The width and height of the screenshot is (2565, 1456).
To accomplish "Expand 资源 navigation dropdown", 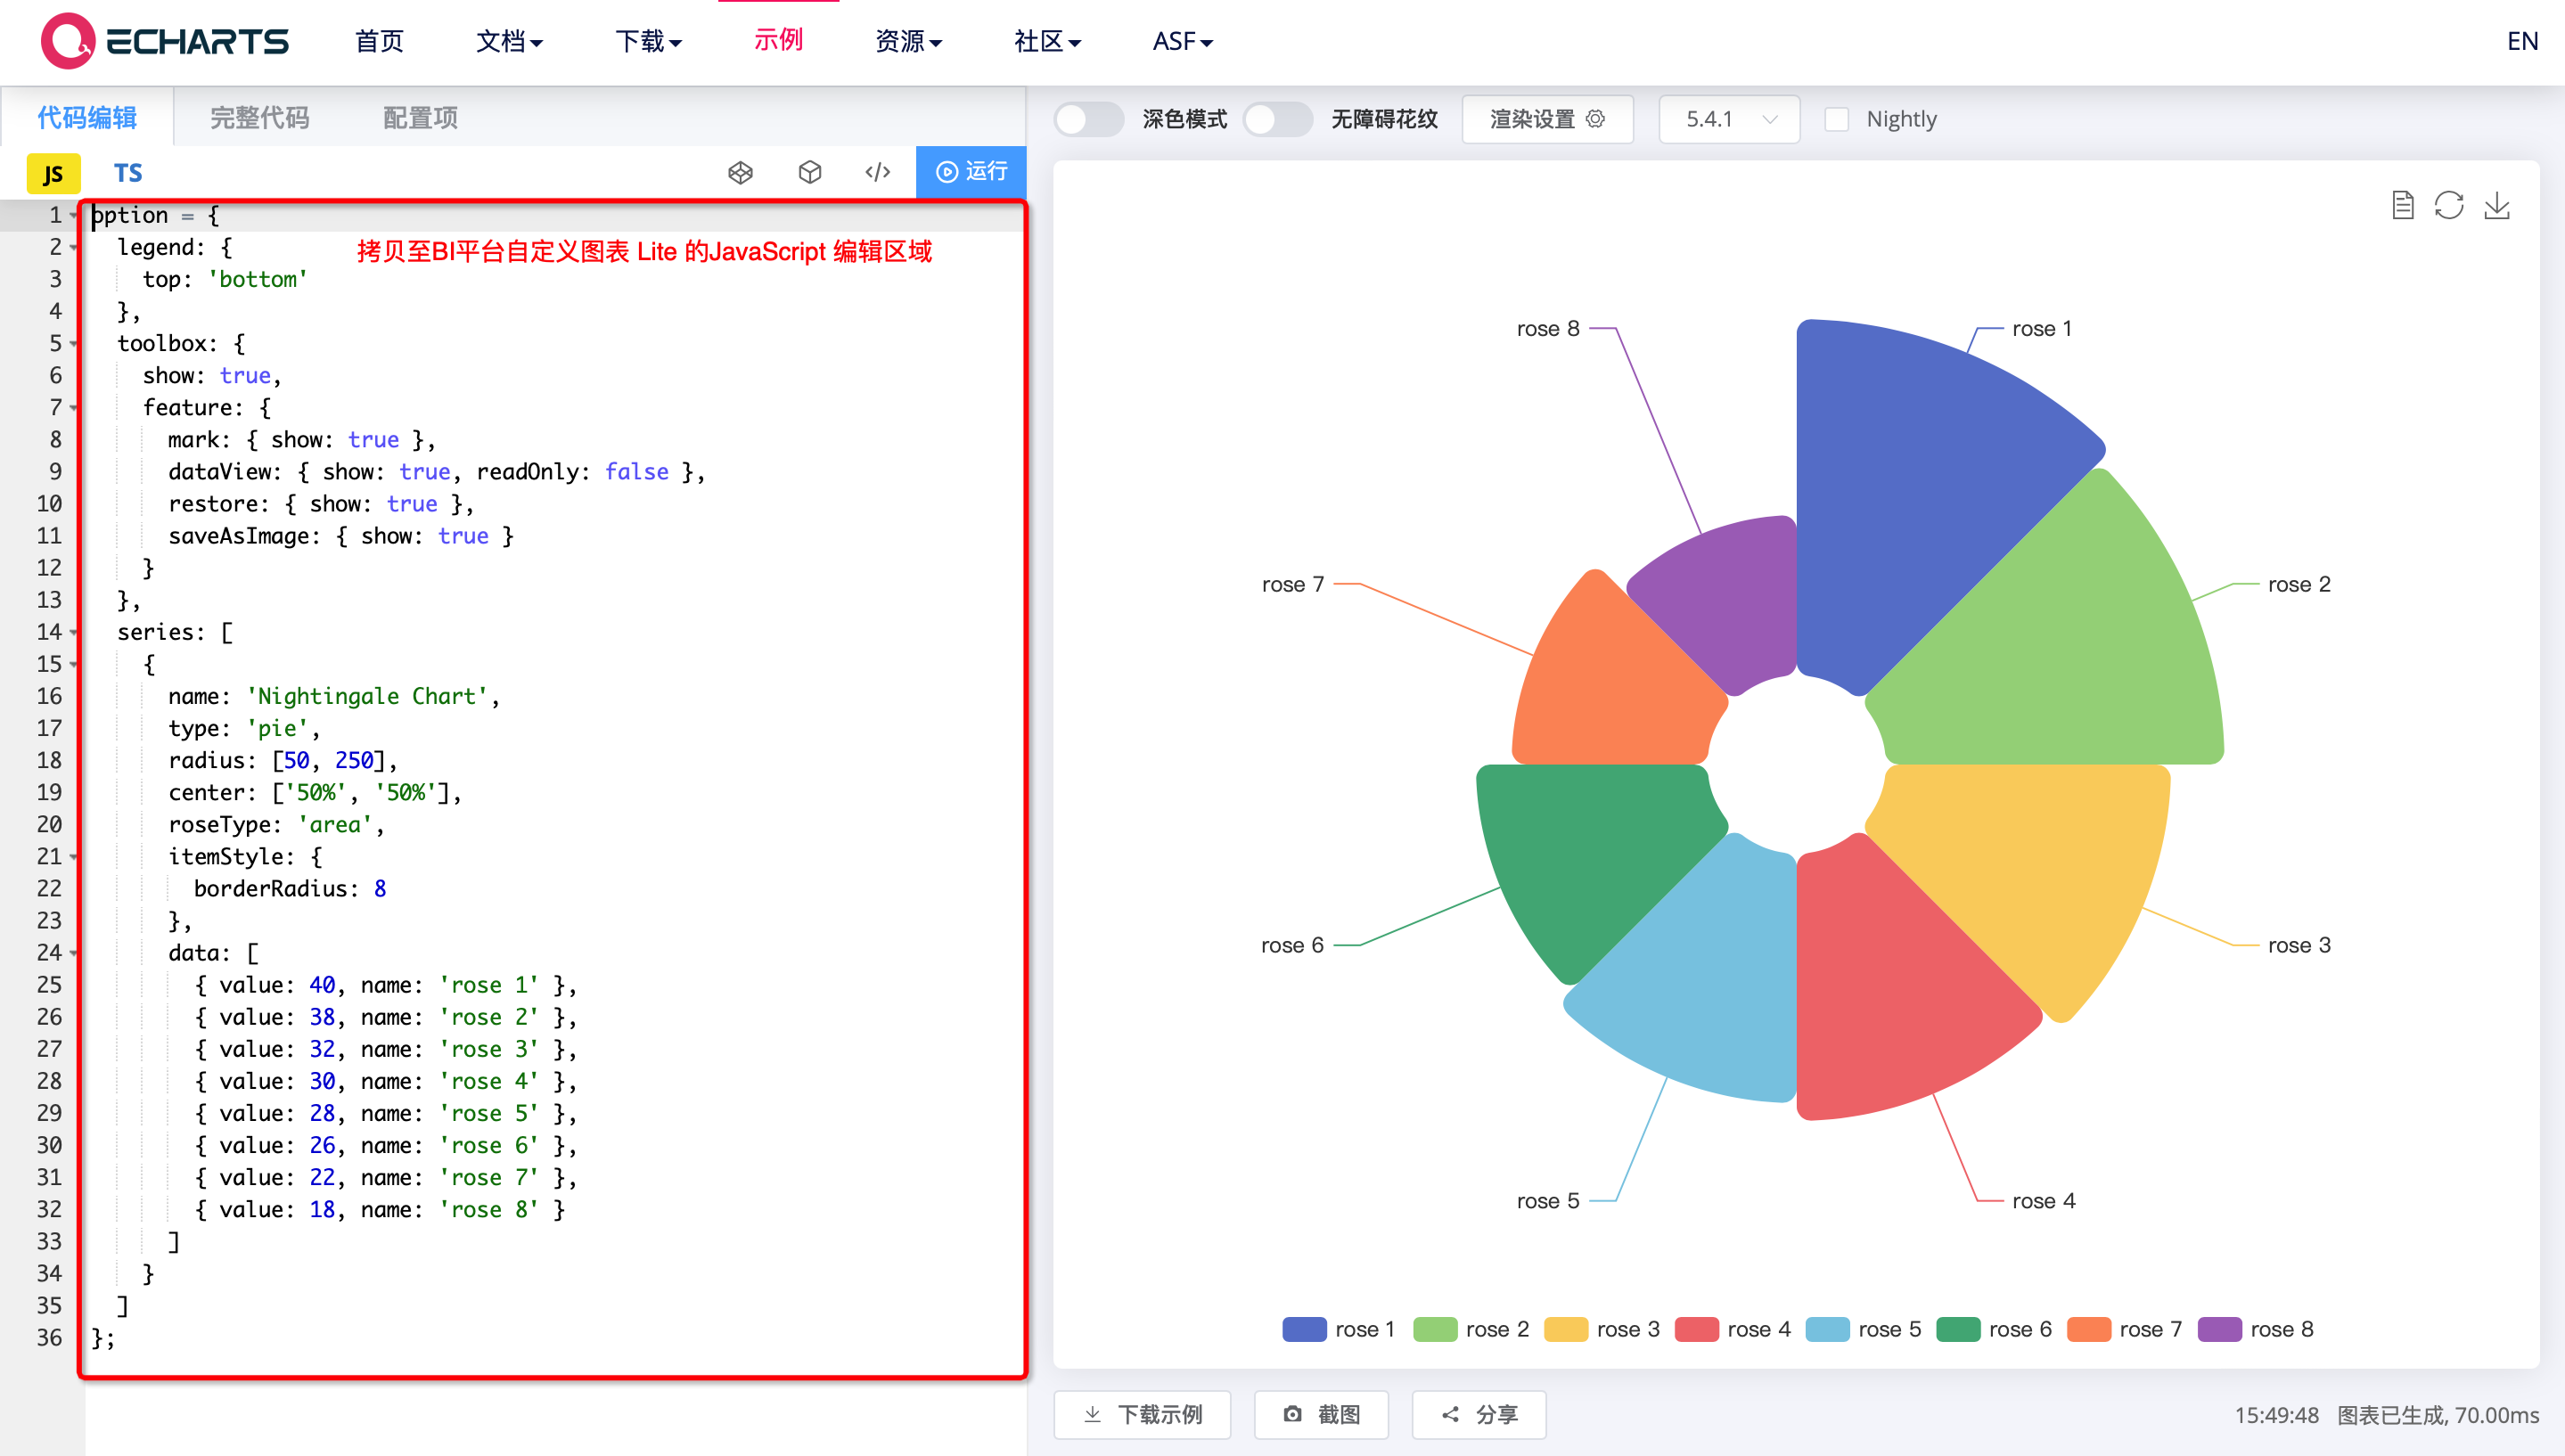I will 908,41.
